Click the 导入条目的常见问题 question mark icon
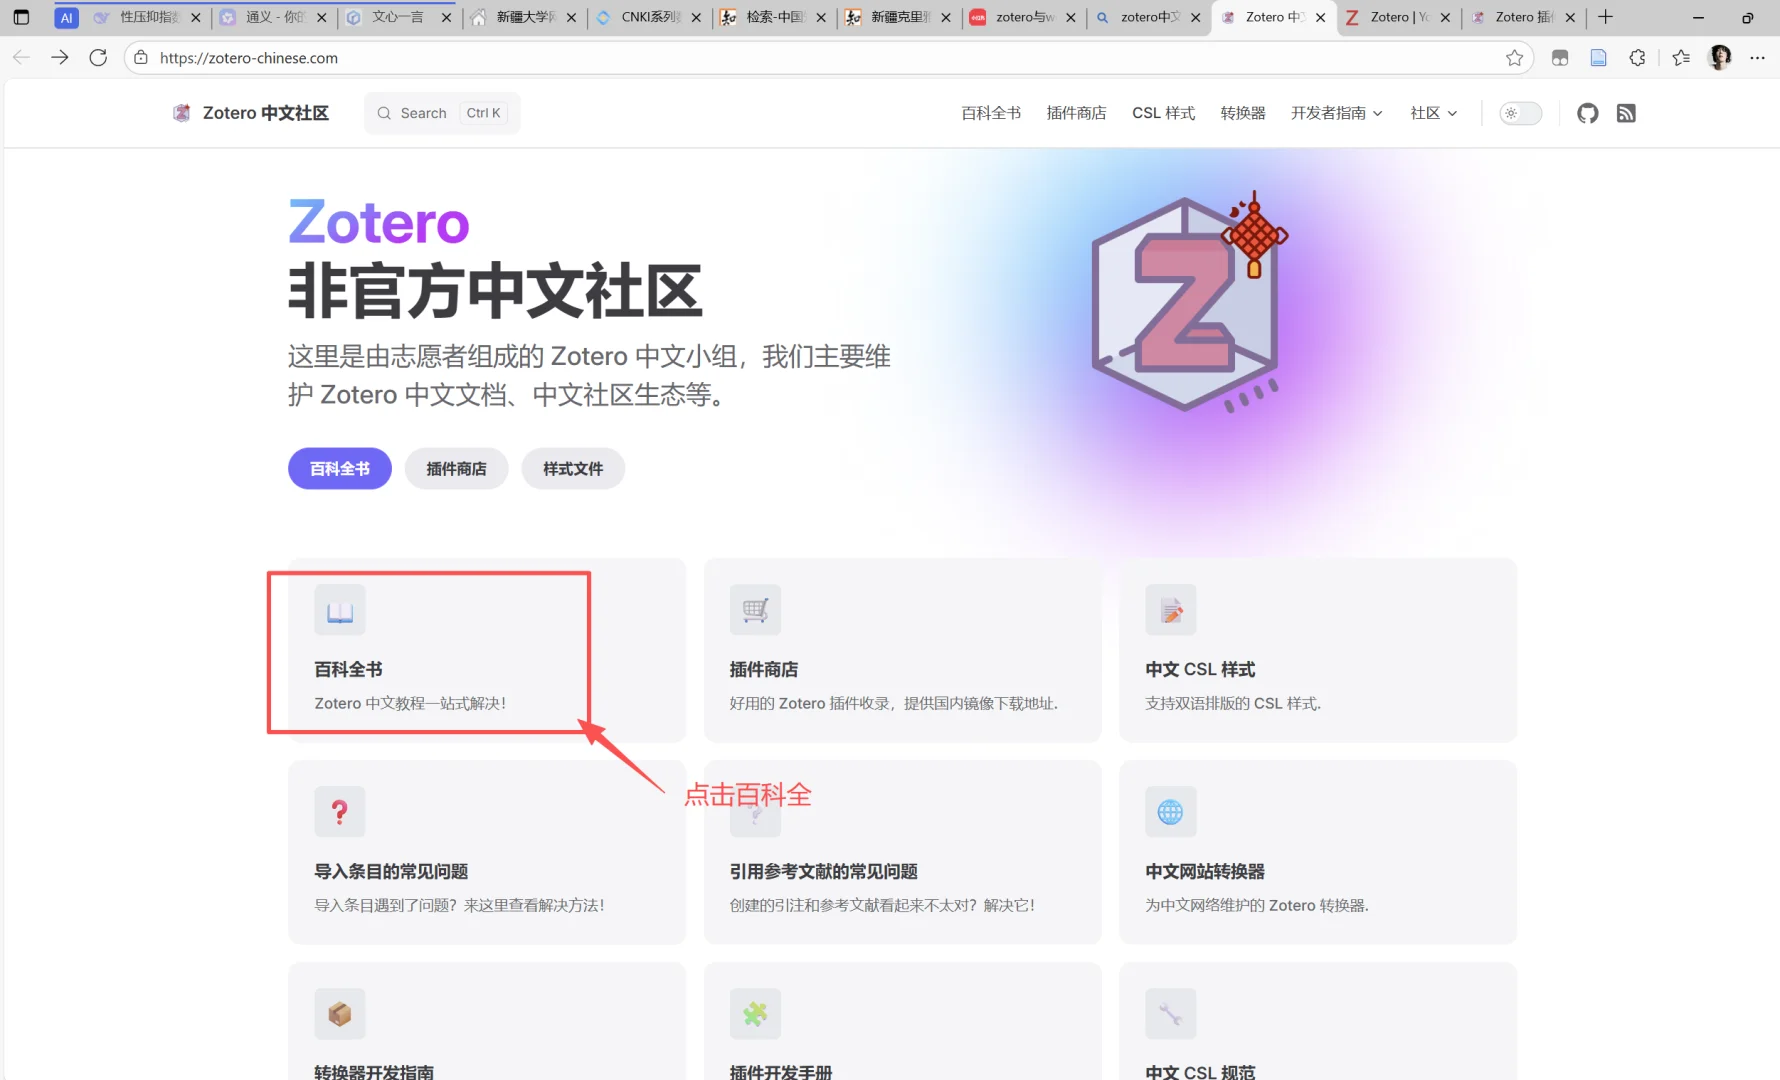 coord(339,811)
